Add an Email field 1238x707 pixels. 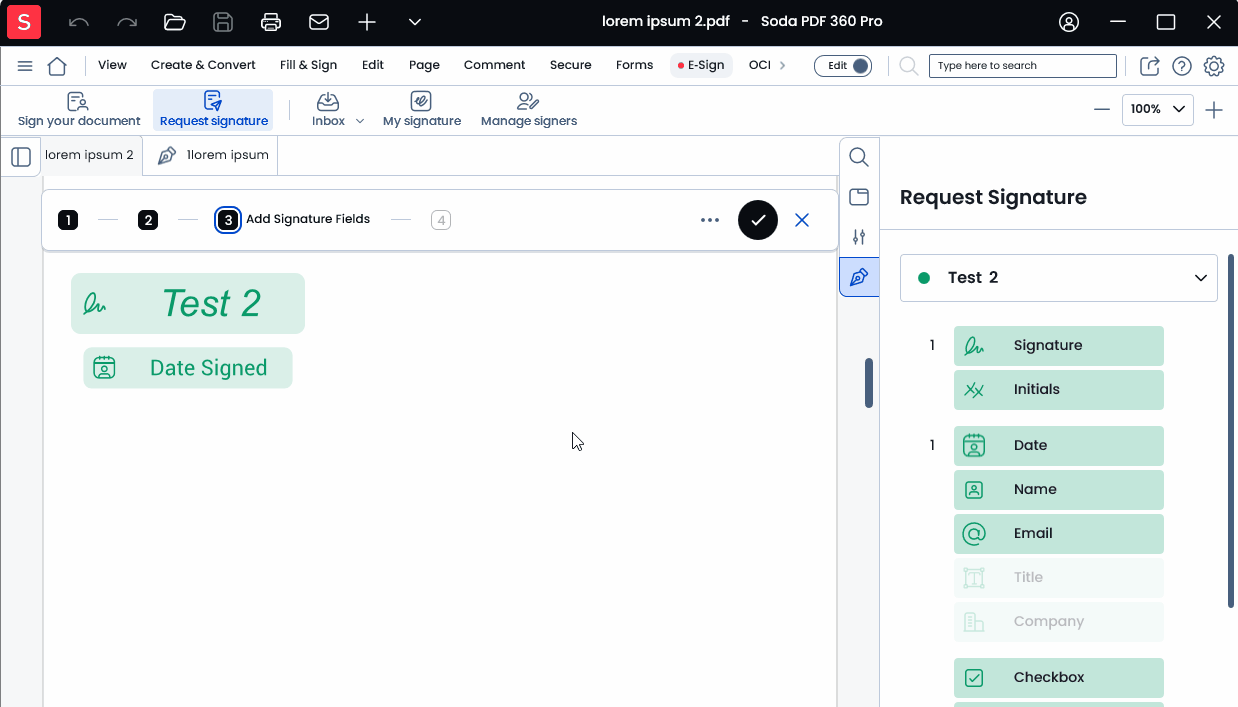(x=1059, y=534)
